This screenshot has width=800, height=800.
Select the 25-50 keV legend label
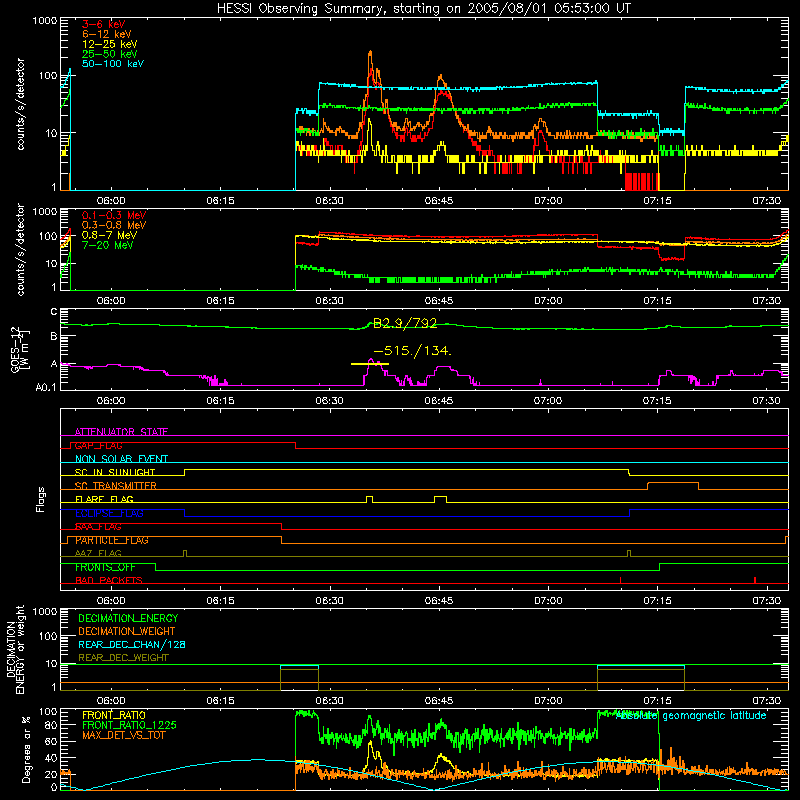point(110,54)
